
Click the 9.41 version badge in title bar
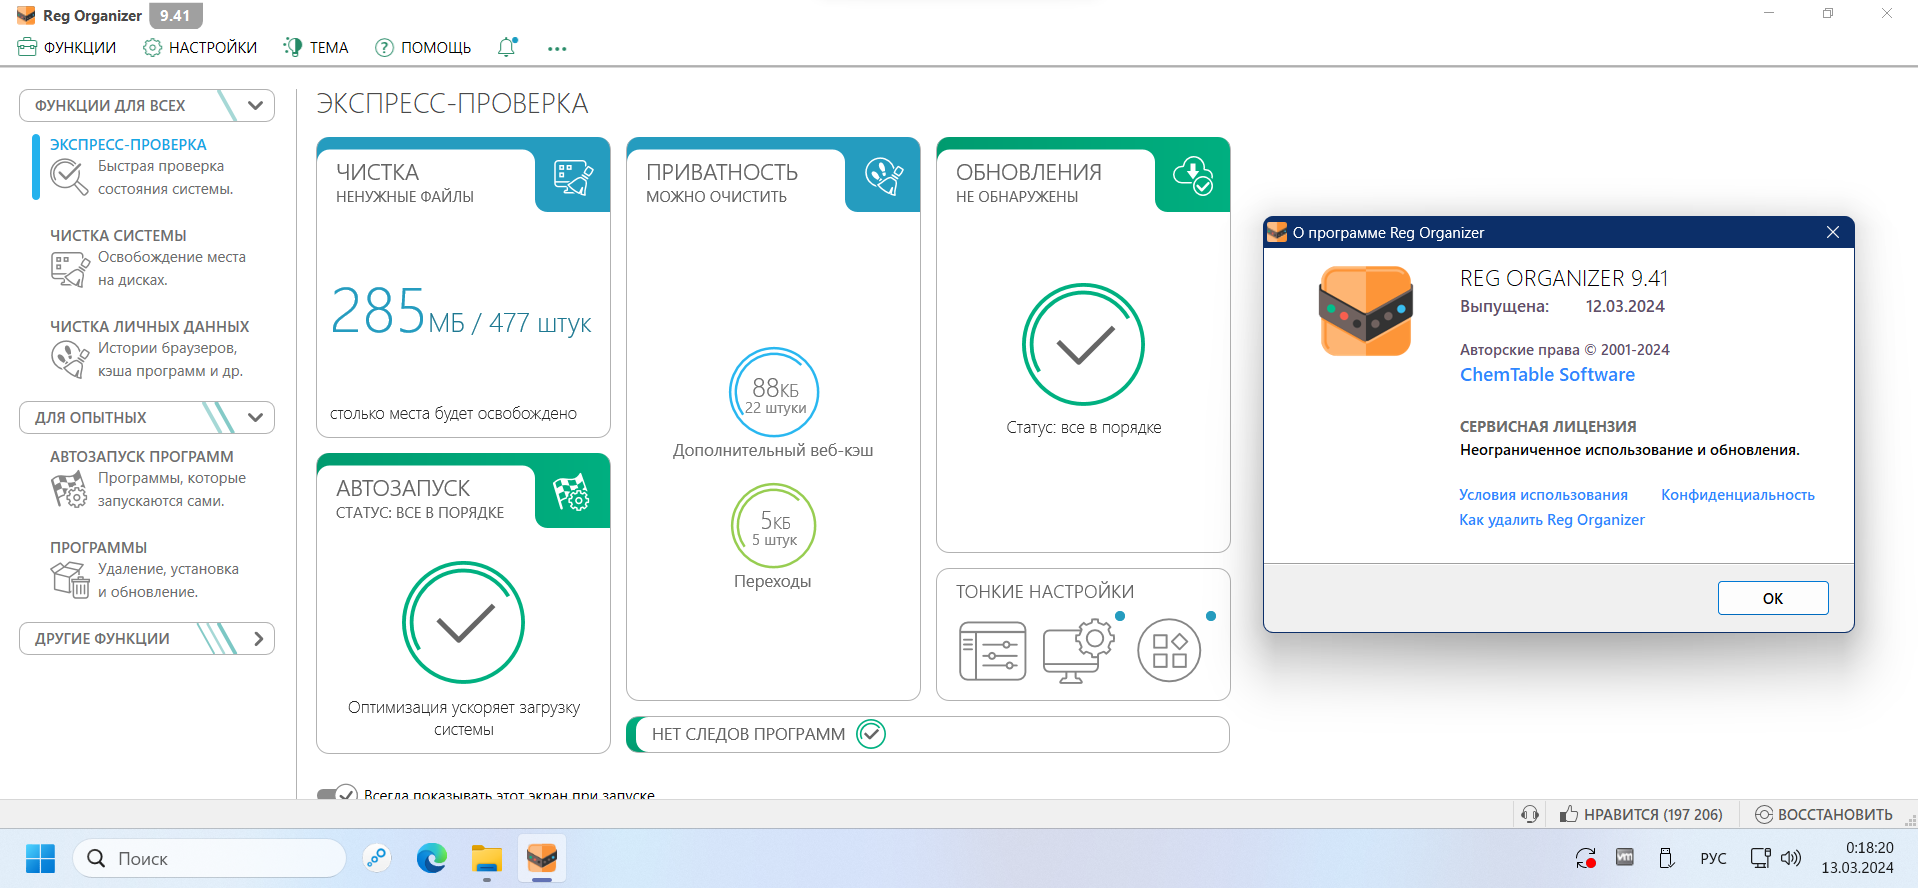pos(175,15)
